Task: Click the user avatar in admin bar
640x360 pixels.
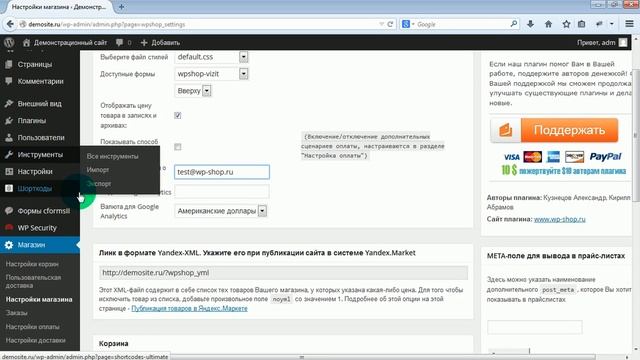Action: 623,42
